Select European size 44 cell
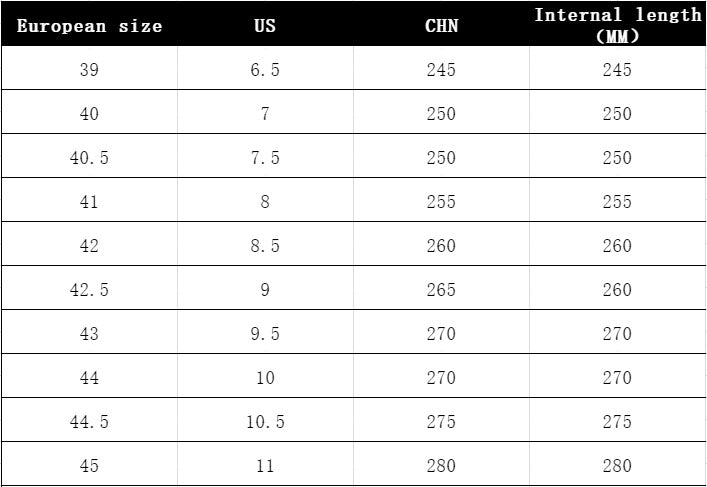The image size is (707, 487). [x=89, y=377]
